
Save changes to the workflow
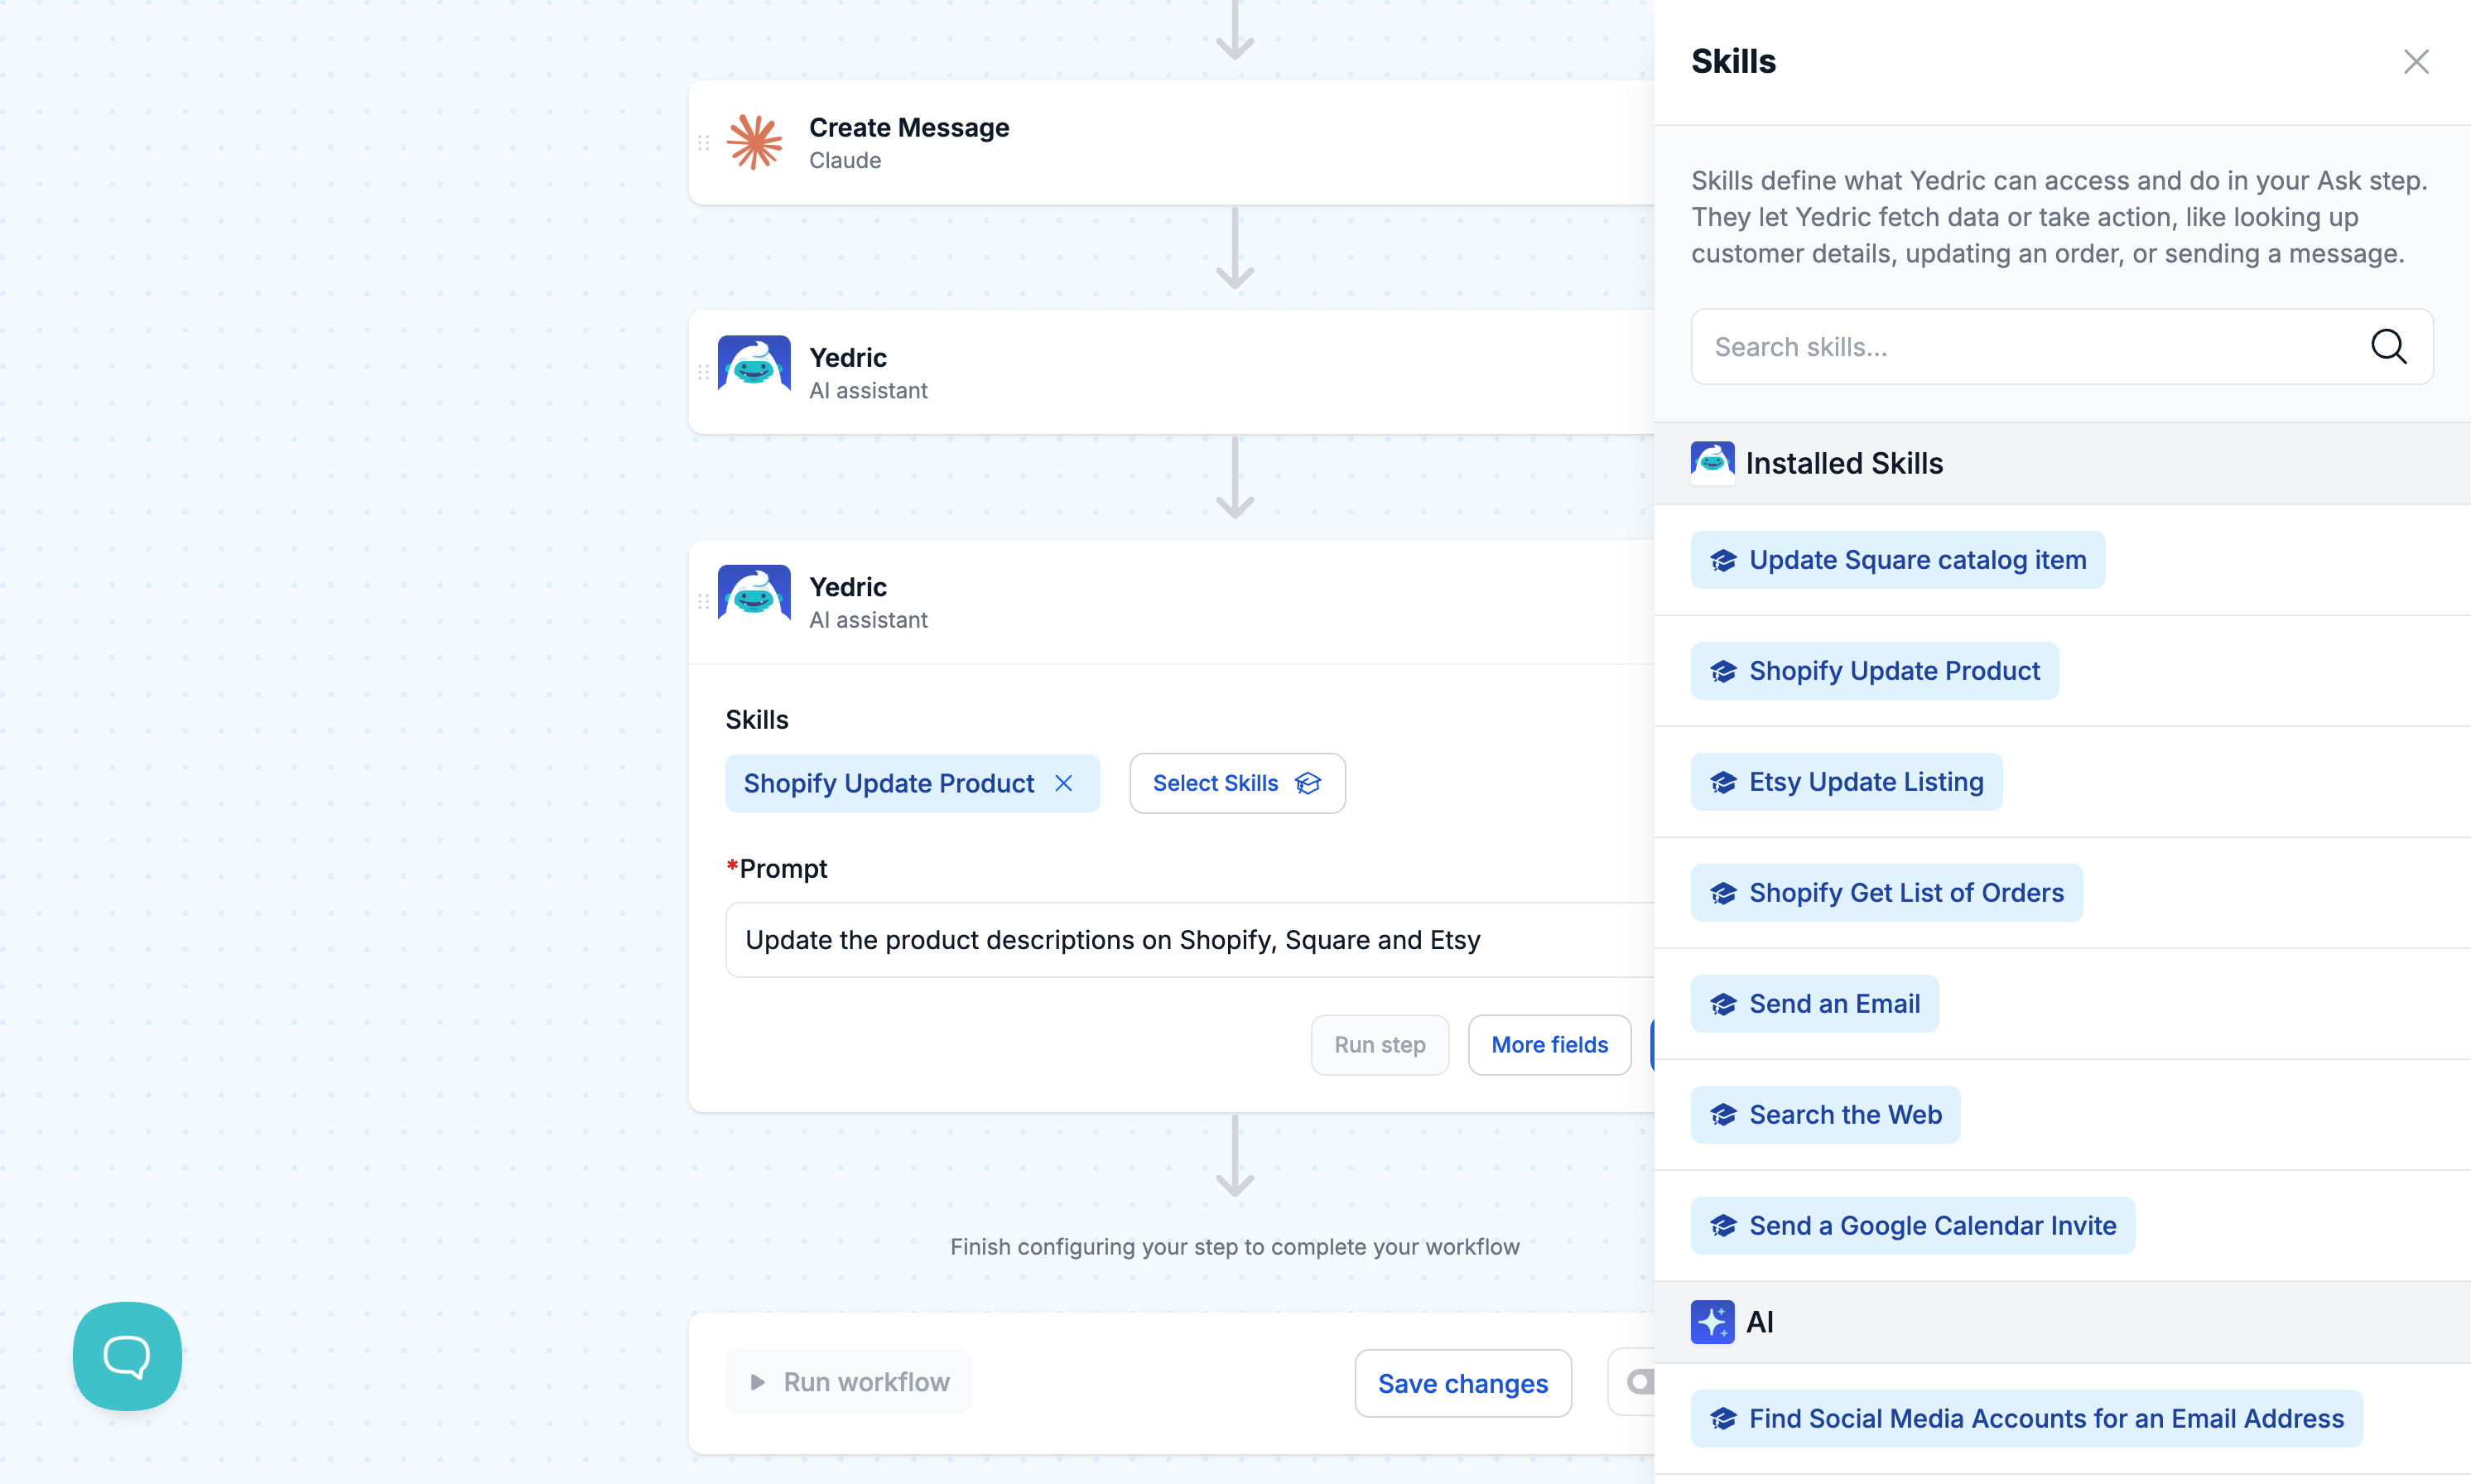[1462, 1383]
